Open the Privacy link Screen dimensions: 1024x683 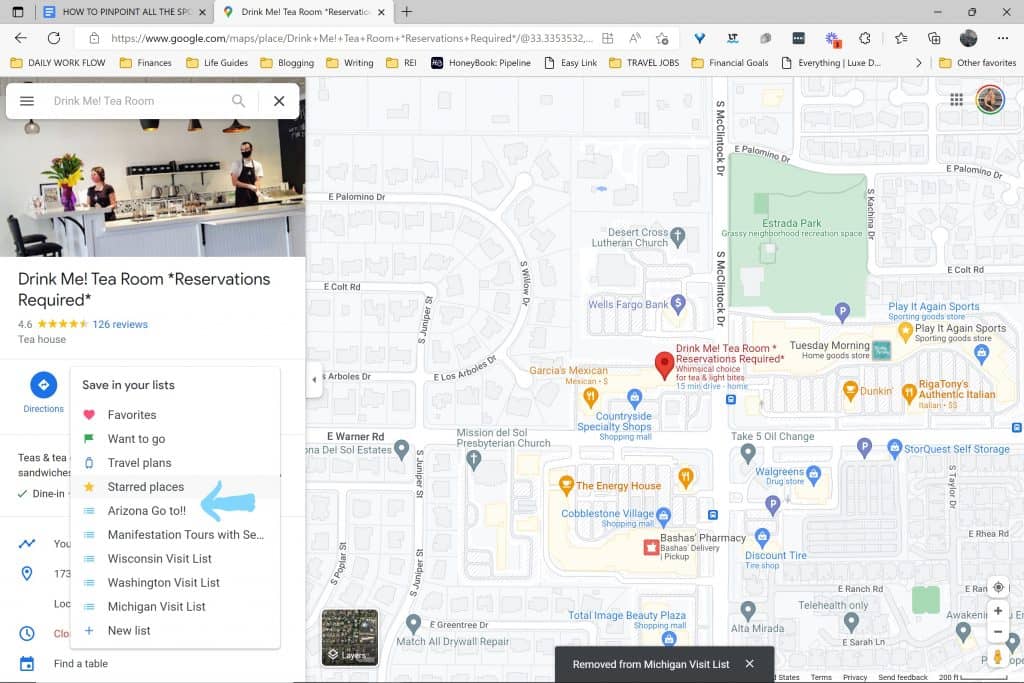(x=855, y=677)
